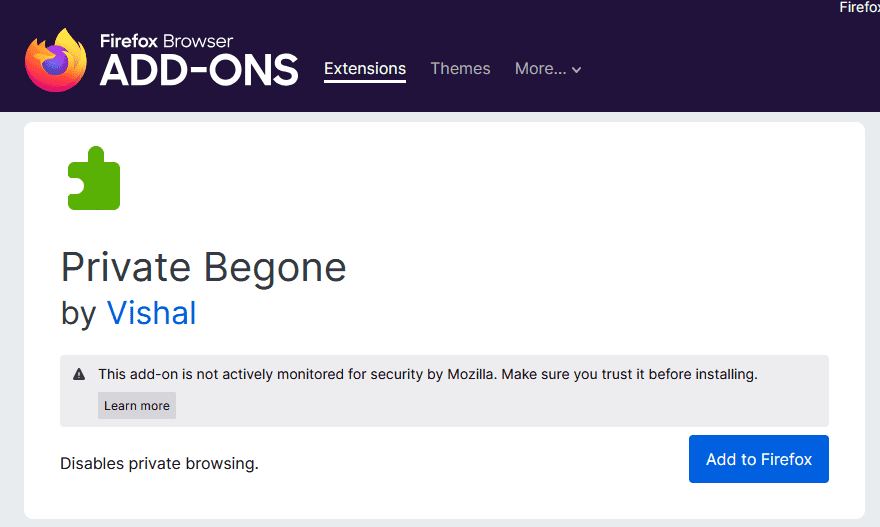Viewport: 880px width, 527px height.
Task: Open author Vishal's profile link
Action: pos(151,313)
